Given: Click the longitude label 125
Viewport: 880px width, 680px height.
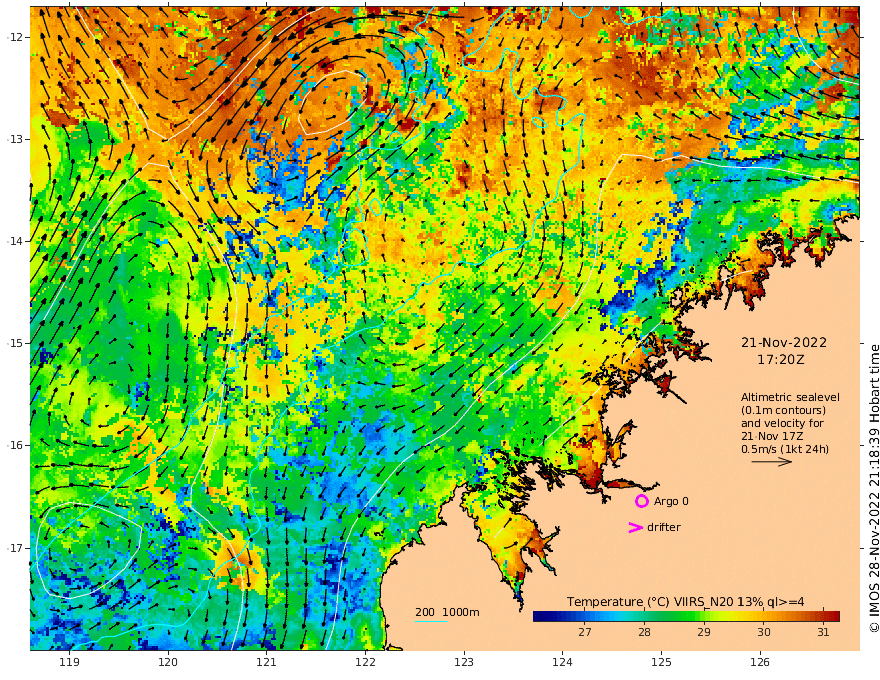Looking at the screenshot, I should [661, 662].
